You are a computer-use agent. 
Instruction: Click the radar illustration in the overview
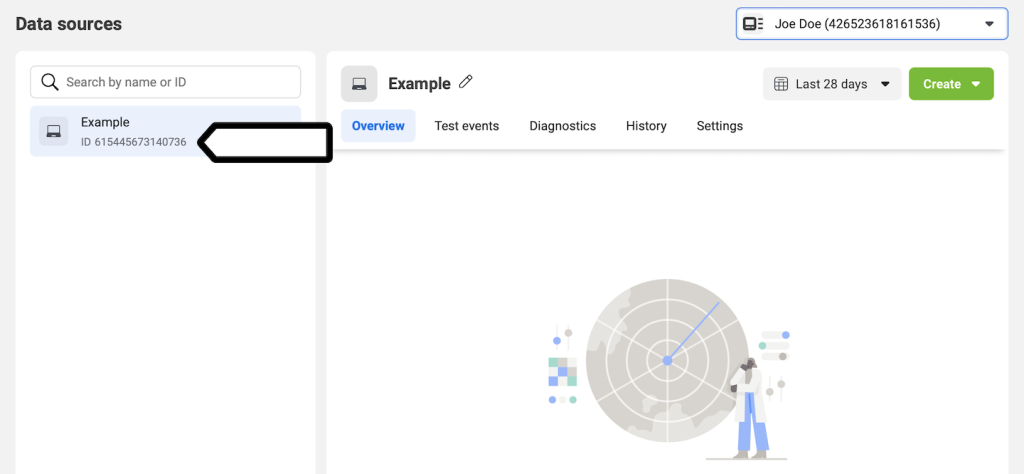pyautogui.click(x=666, y=360)
